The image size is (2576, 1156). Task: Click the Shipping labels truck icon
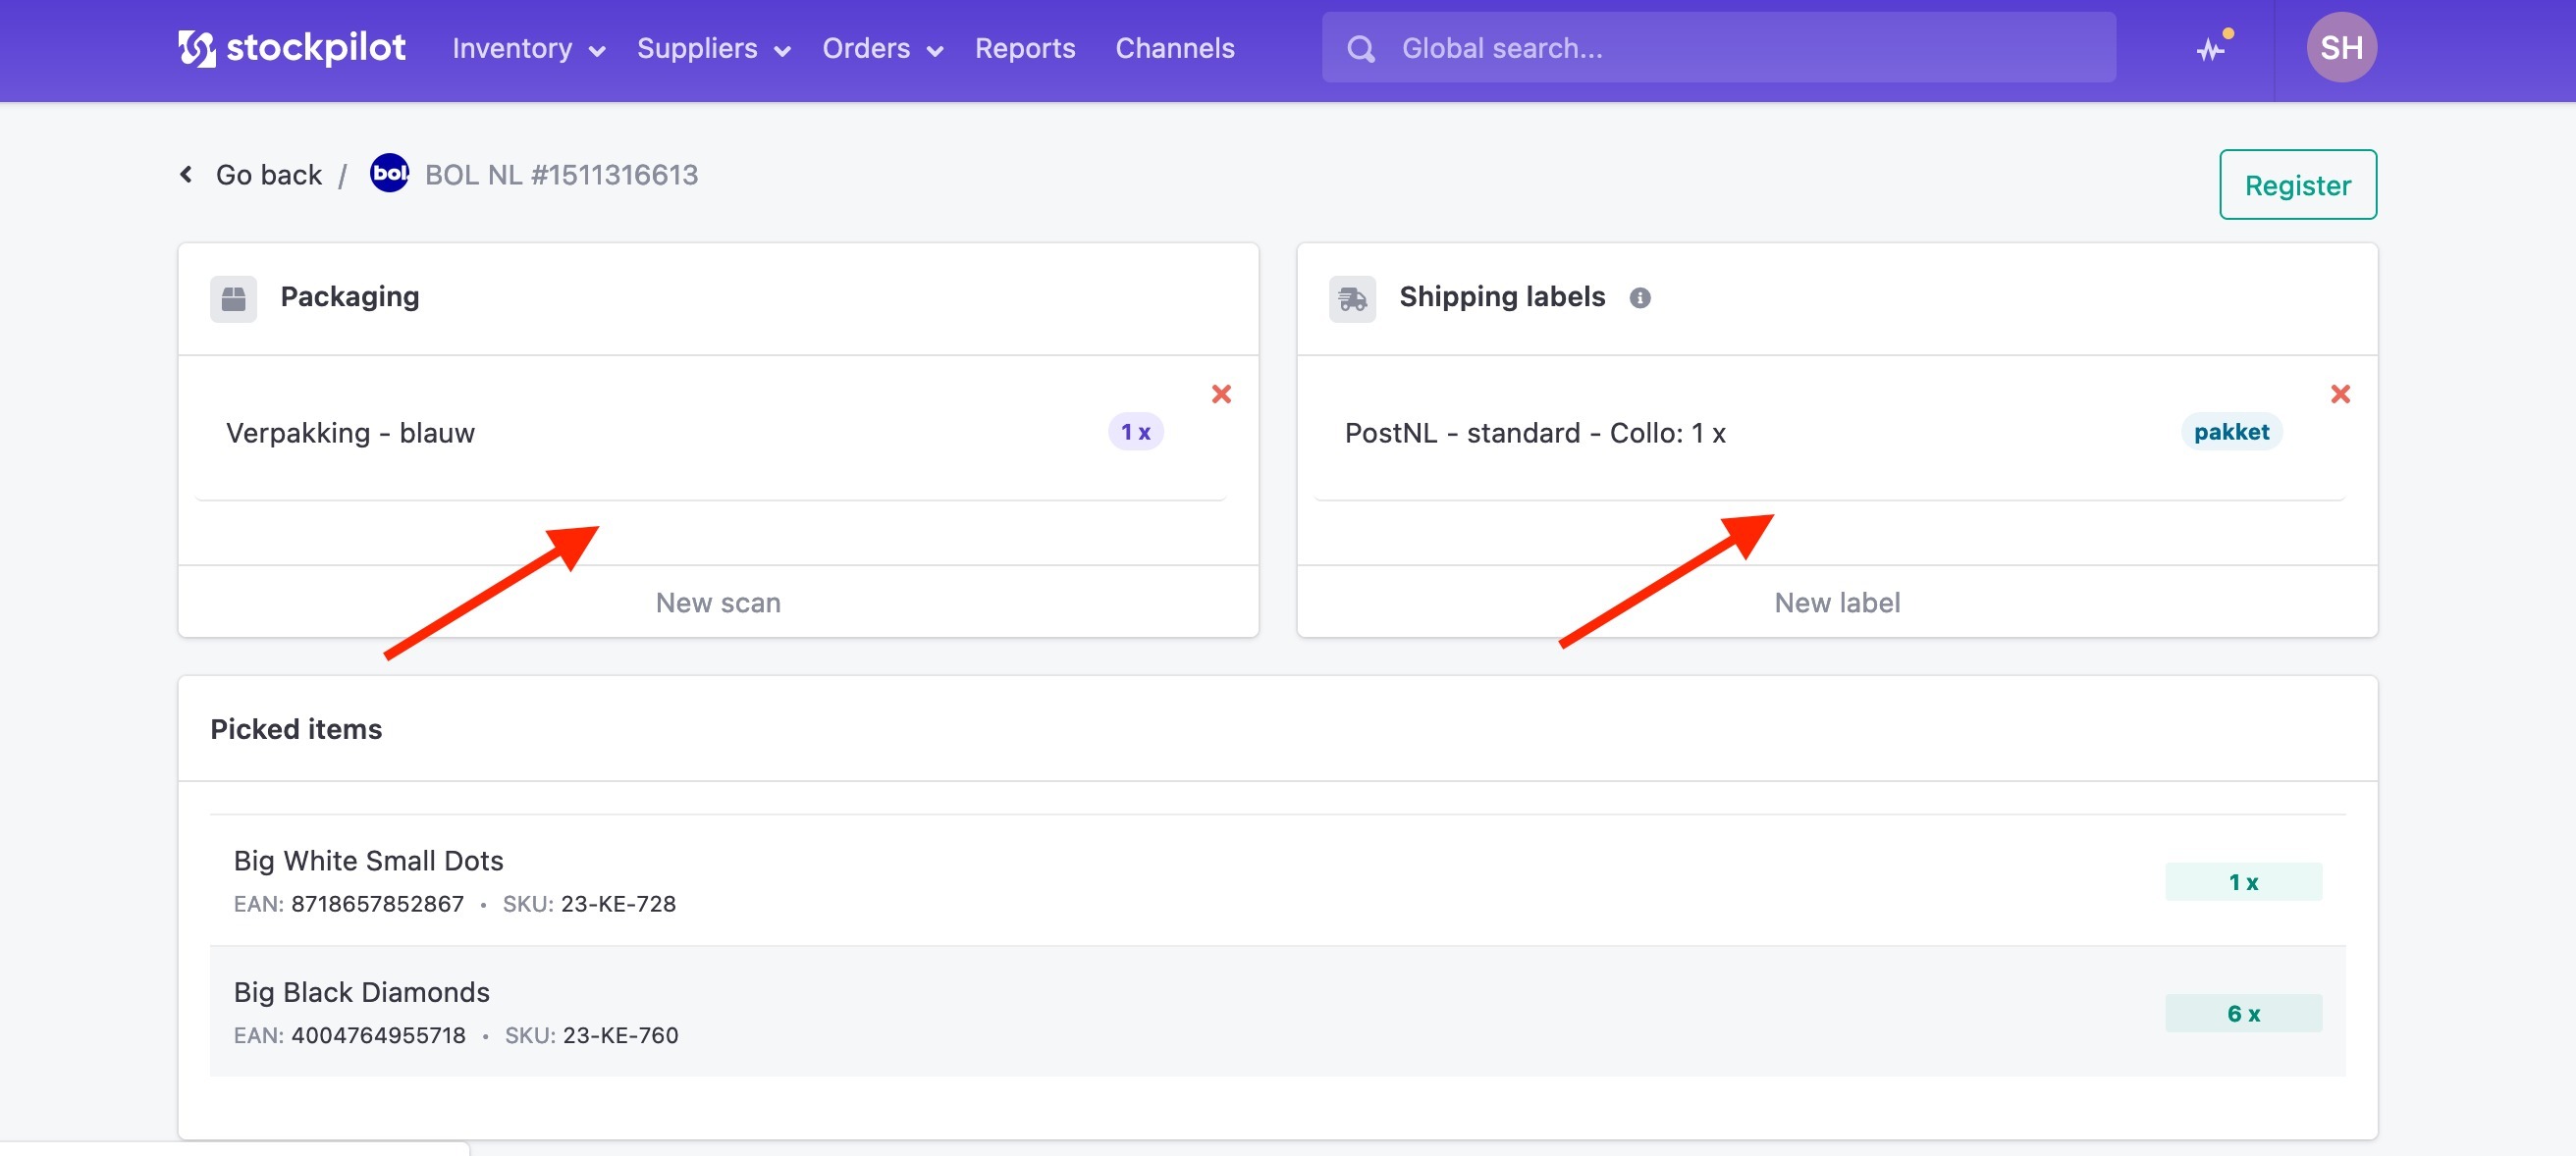[1352, 298]
